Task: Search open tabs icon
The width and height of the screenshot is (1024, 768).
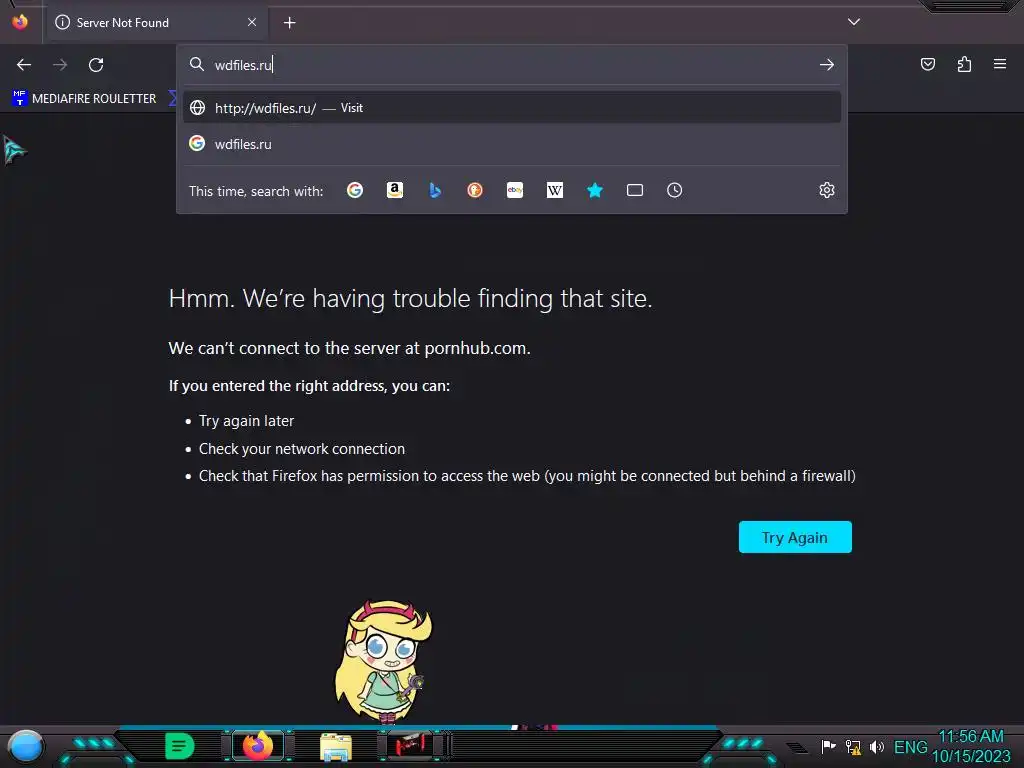Action: click(x=635, y=190)
